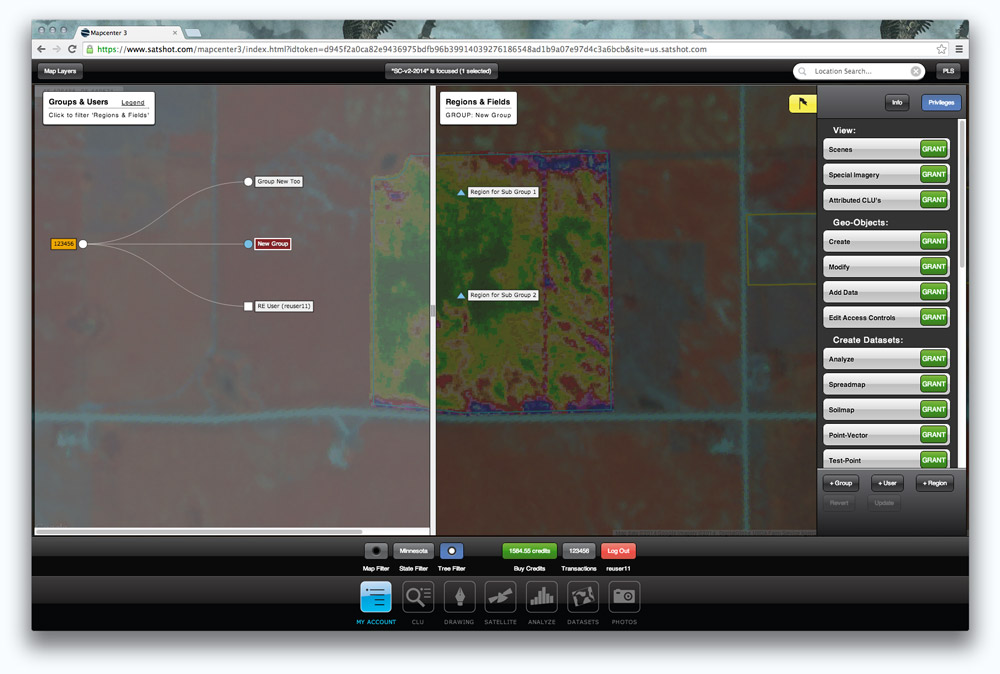Open the Analyze chart tool
The width and height of the screenshot is (1000, 674).
pyautogui.click(x=541, y=597)
